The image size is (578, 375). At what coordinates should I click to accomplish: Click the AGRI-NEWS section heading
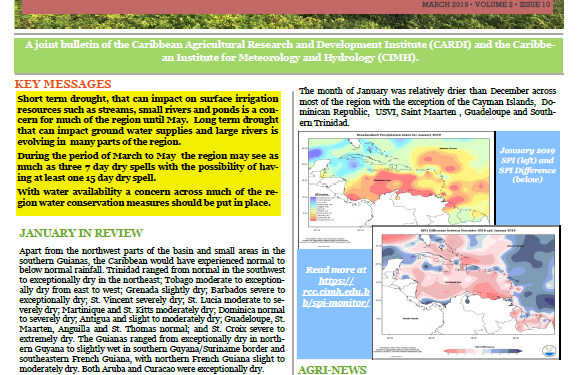coord(332,370)
